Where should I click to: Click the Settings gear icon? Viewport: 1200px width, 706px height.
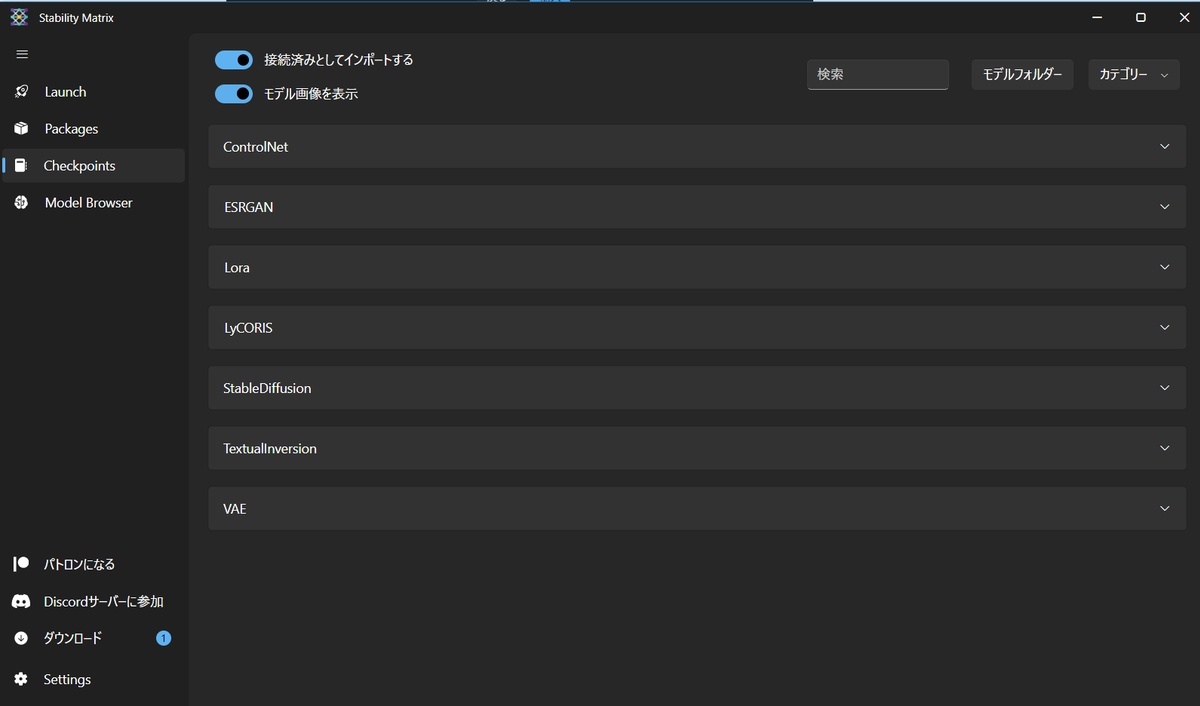pyautogui.click(x=21, y=679)
